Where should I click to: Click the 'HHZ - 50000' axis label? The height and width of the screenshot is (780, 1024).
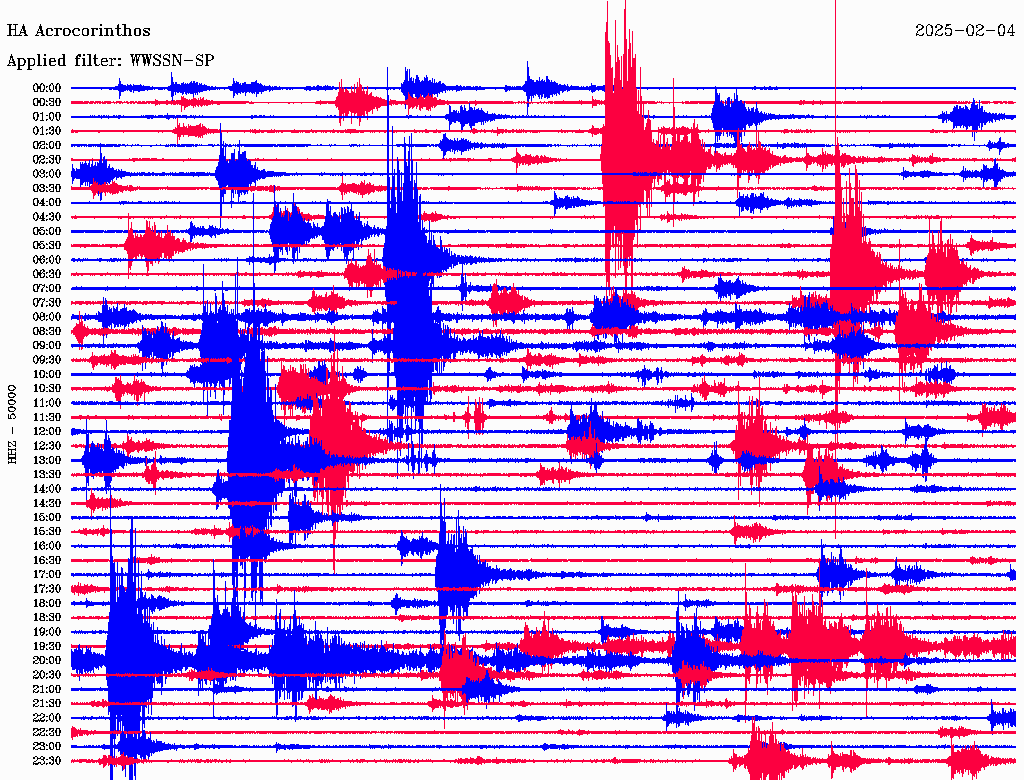[x=12, y=424]
